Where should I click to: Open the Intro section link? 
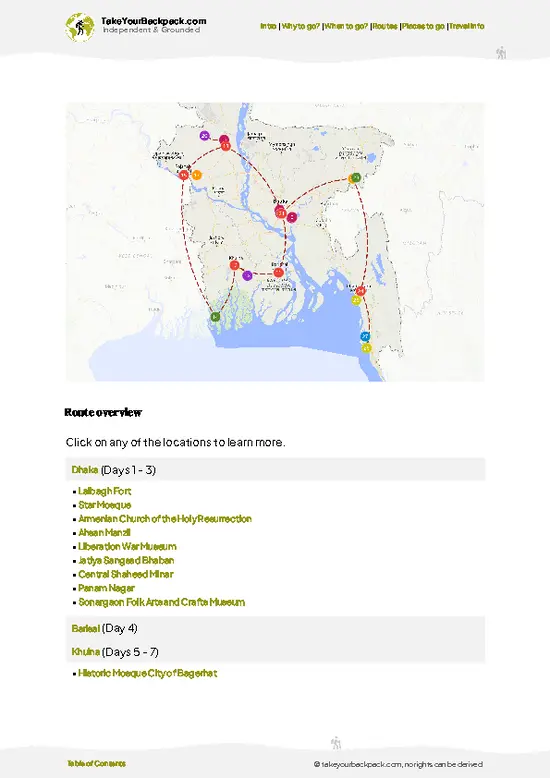click(269, 26)
